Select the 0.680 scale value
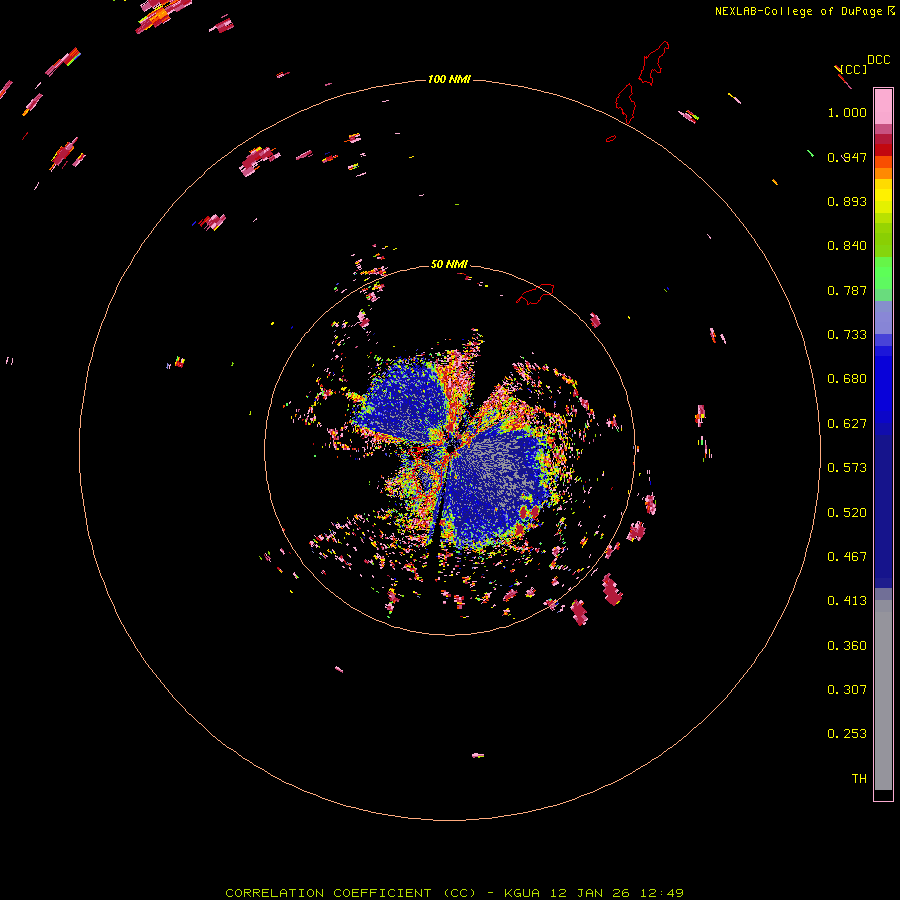The image size is (900, 900). point(847,379)
